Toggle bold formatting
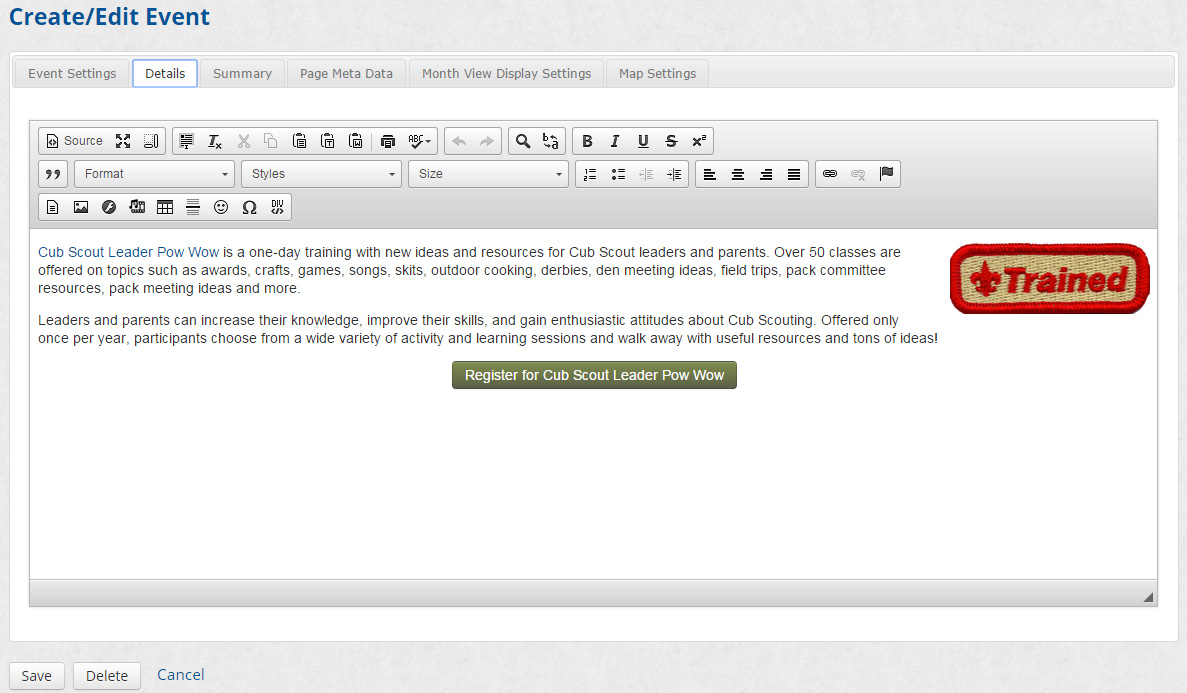 [587, 141]
